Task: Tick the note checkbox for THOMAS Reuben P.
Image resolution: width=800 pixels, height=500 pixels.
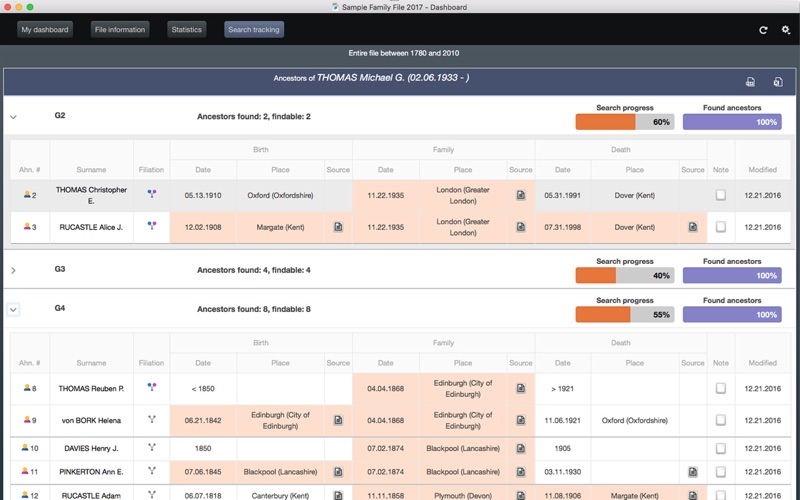Action: pyautogui.click(x=721, y=388)
